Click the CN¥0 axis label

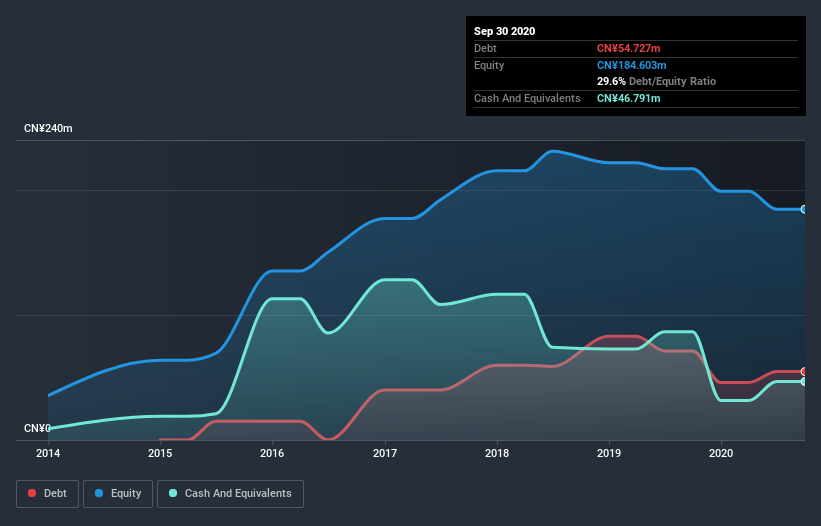[38, 428]
